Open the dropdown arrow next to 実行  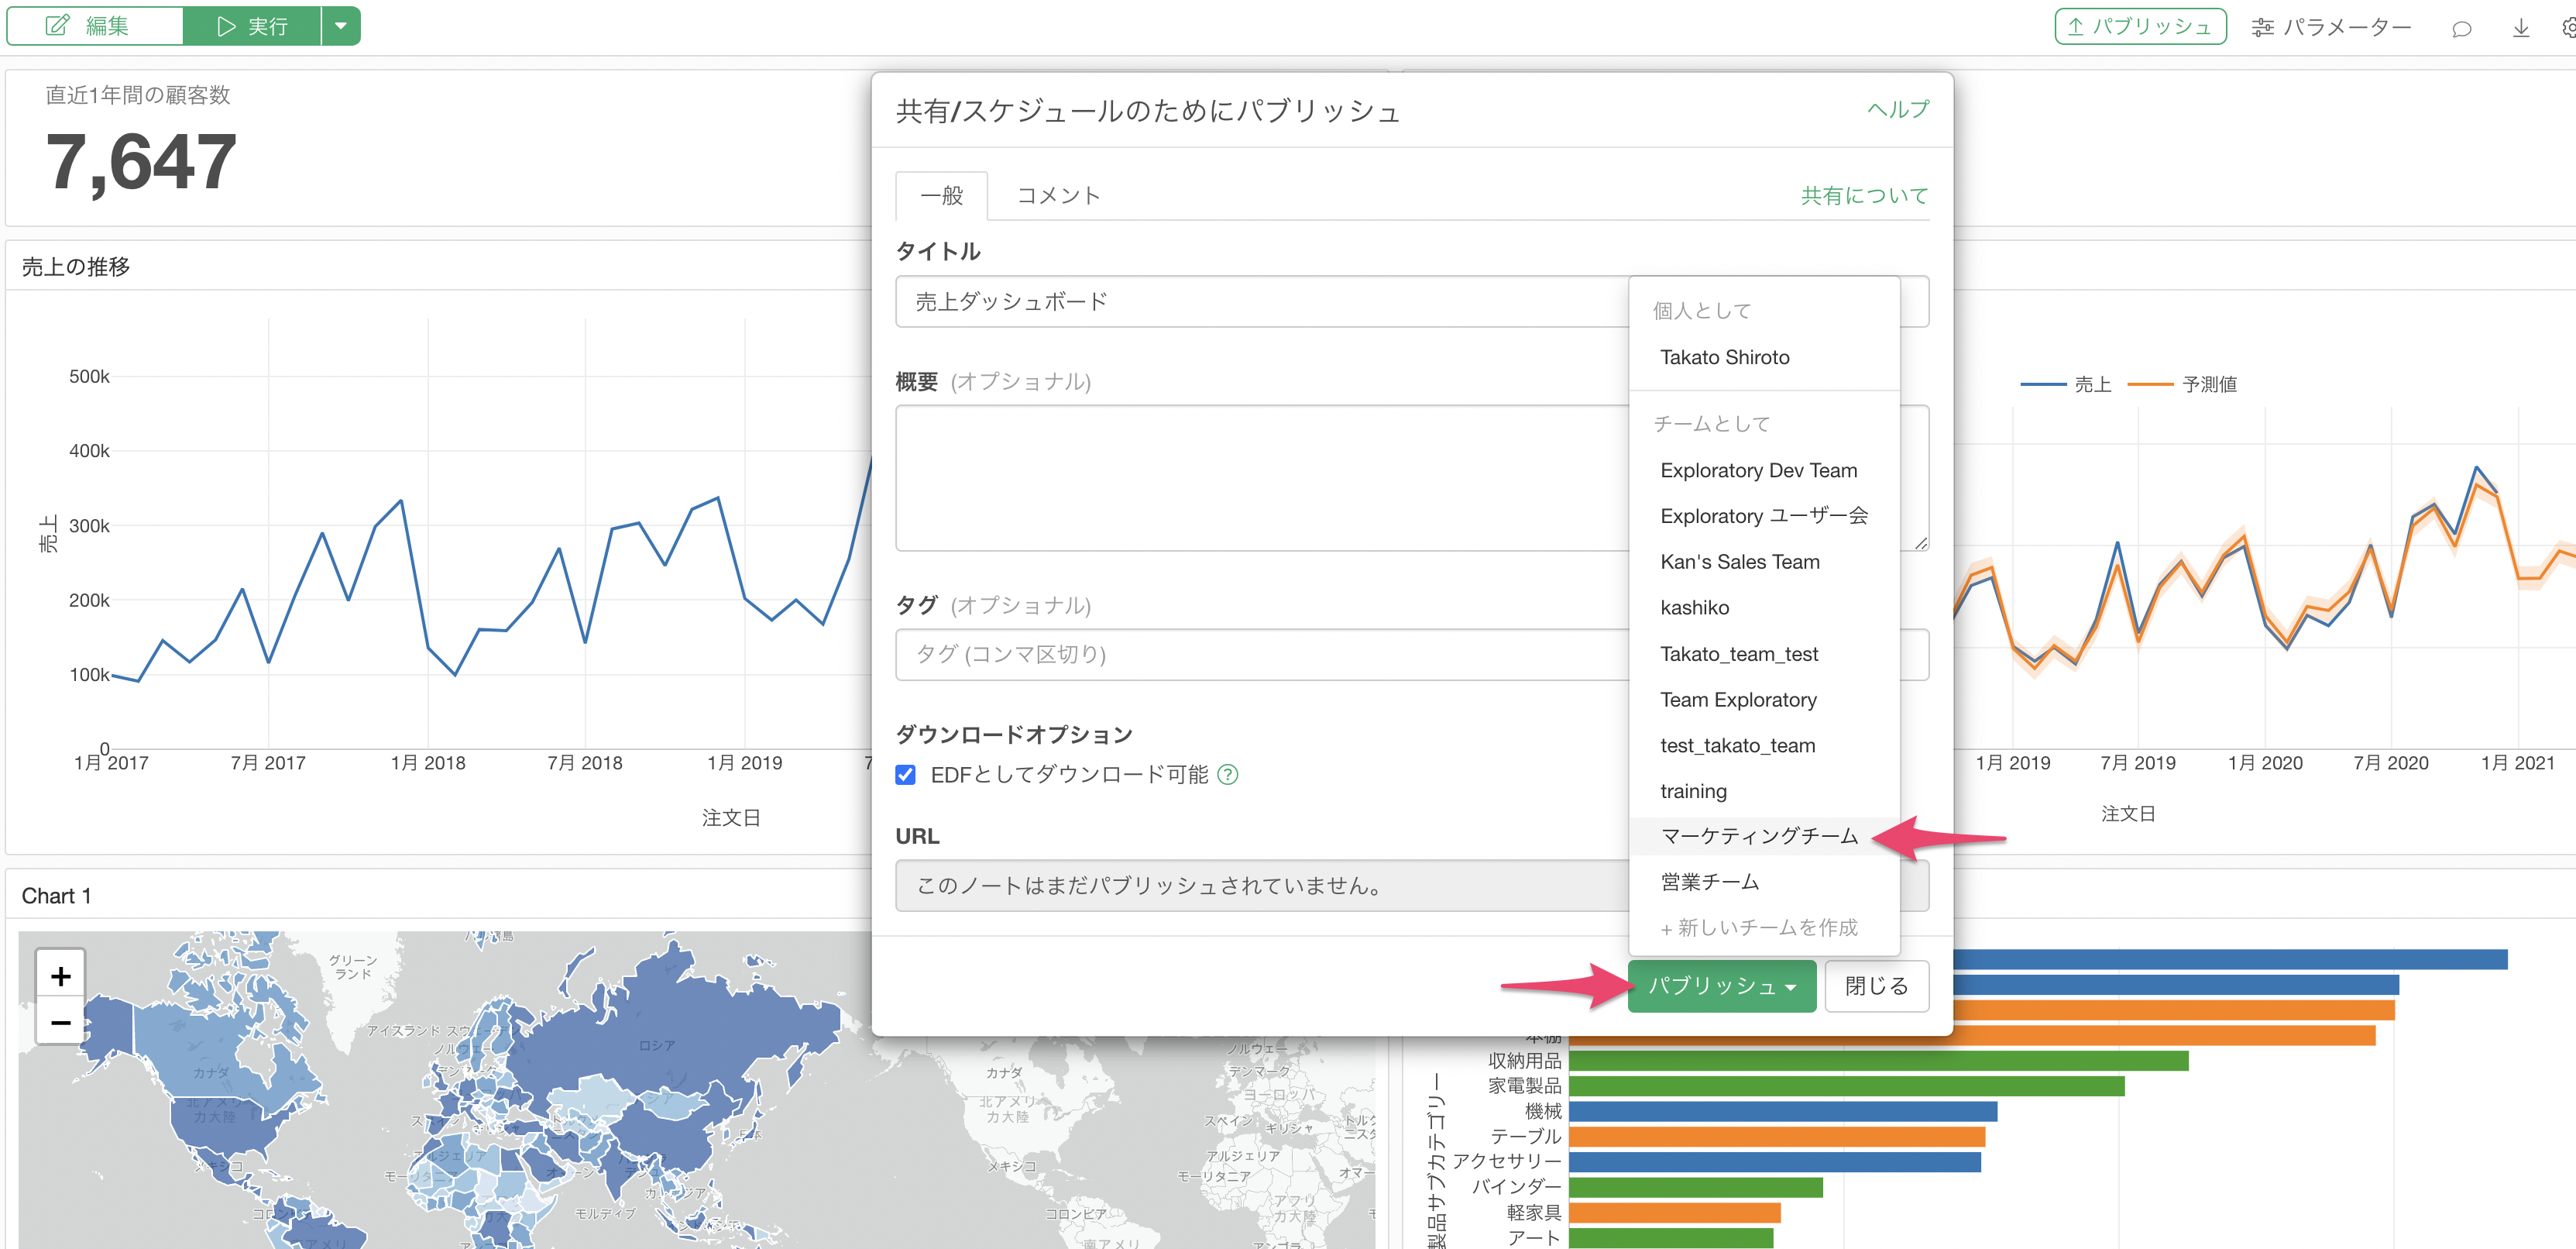[x=341, y=26]
